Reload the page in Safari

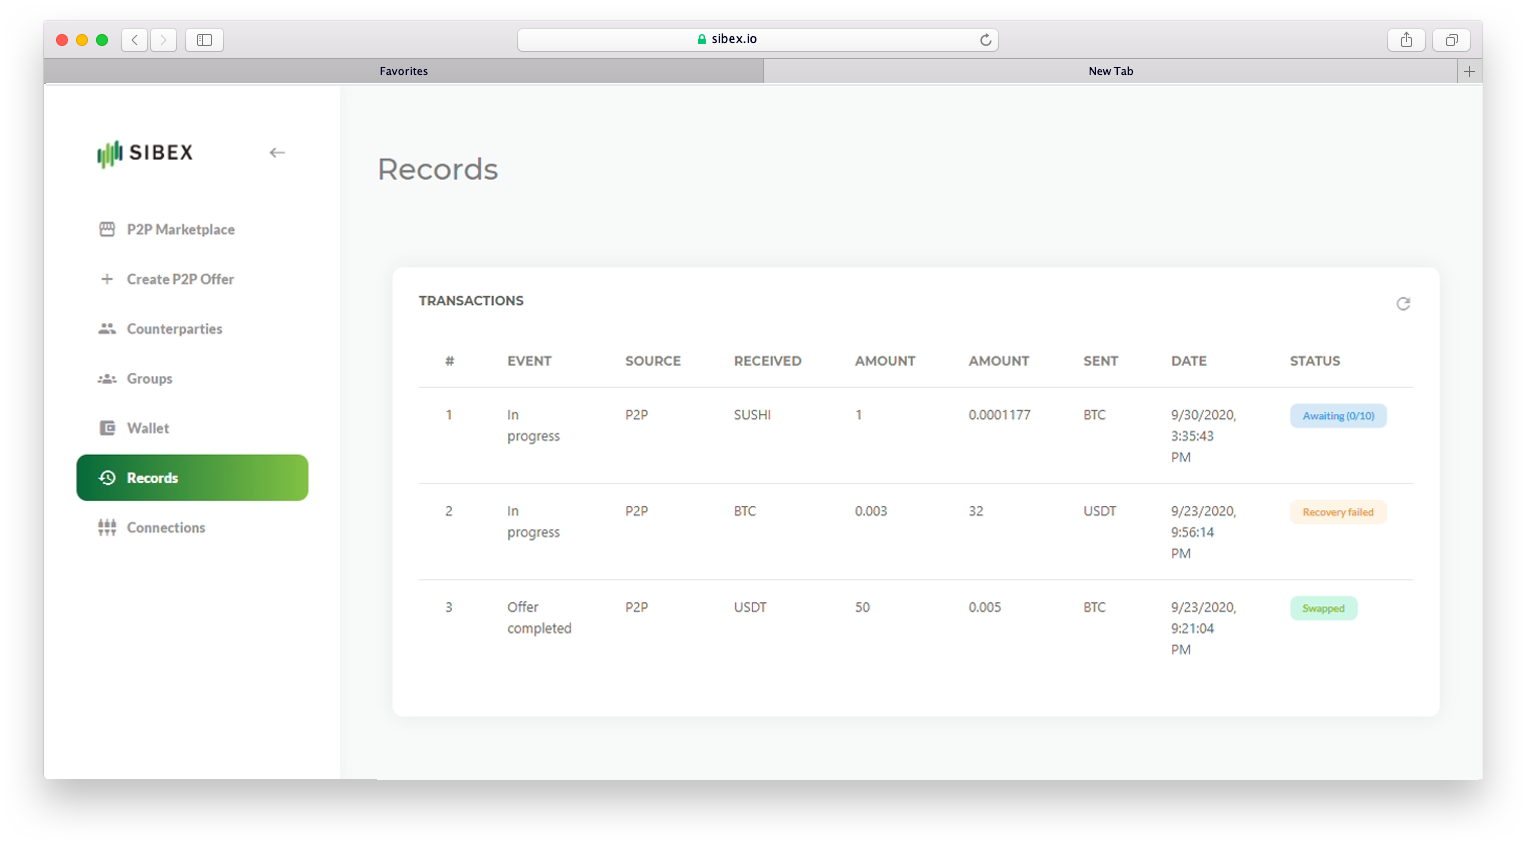click(x=985, y=40)
